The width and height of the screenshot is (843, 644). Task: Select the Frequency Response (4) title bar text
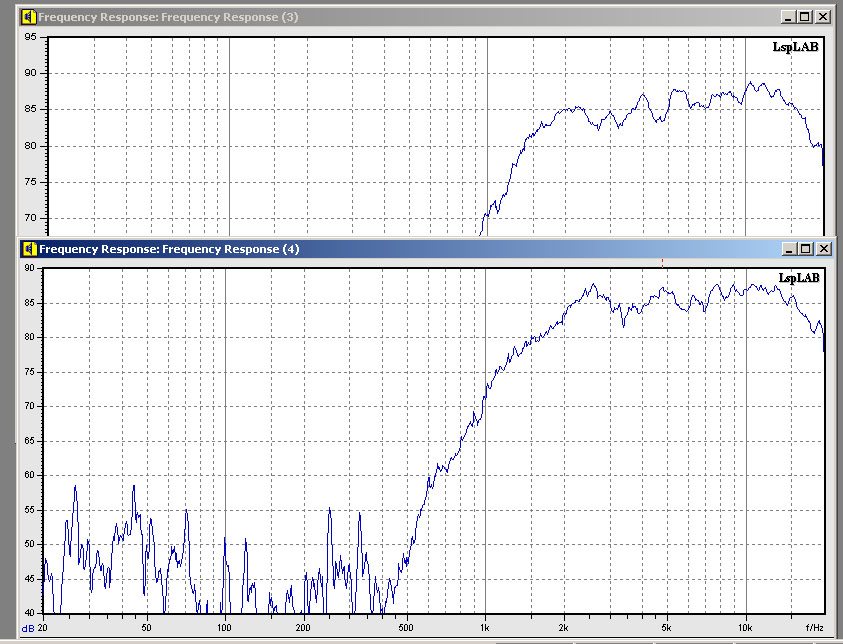tap(169, 249)
